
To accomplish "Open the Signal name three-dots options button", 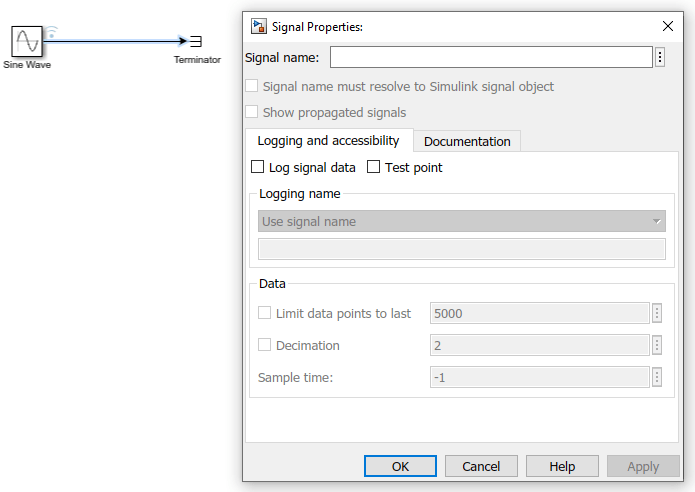I will coord(660,57).
